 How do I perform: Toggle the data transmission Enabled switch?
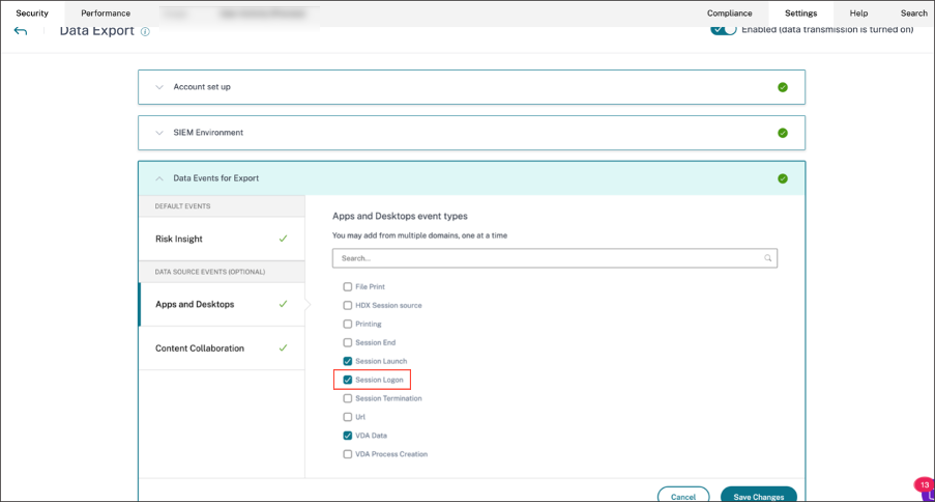(723, 29)
